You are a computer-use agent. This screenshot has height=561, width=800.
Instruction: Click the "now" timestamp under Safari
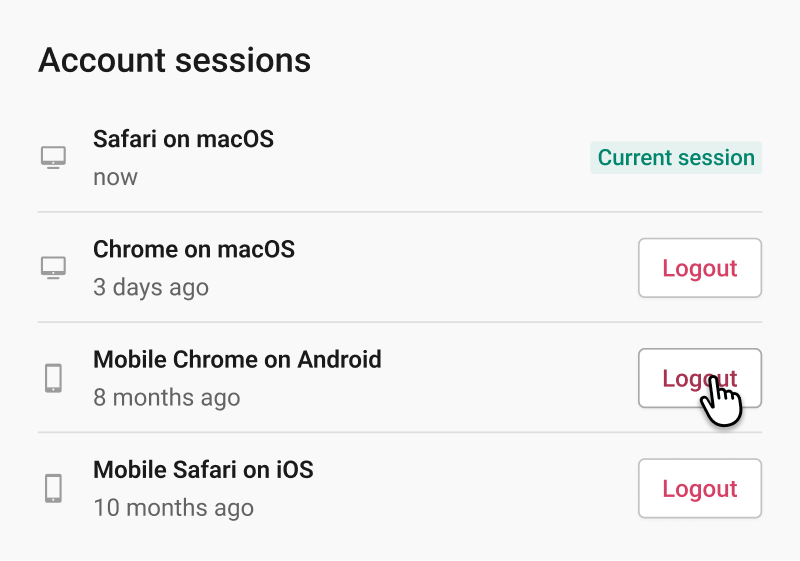[115, 177]
